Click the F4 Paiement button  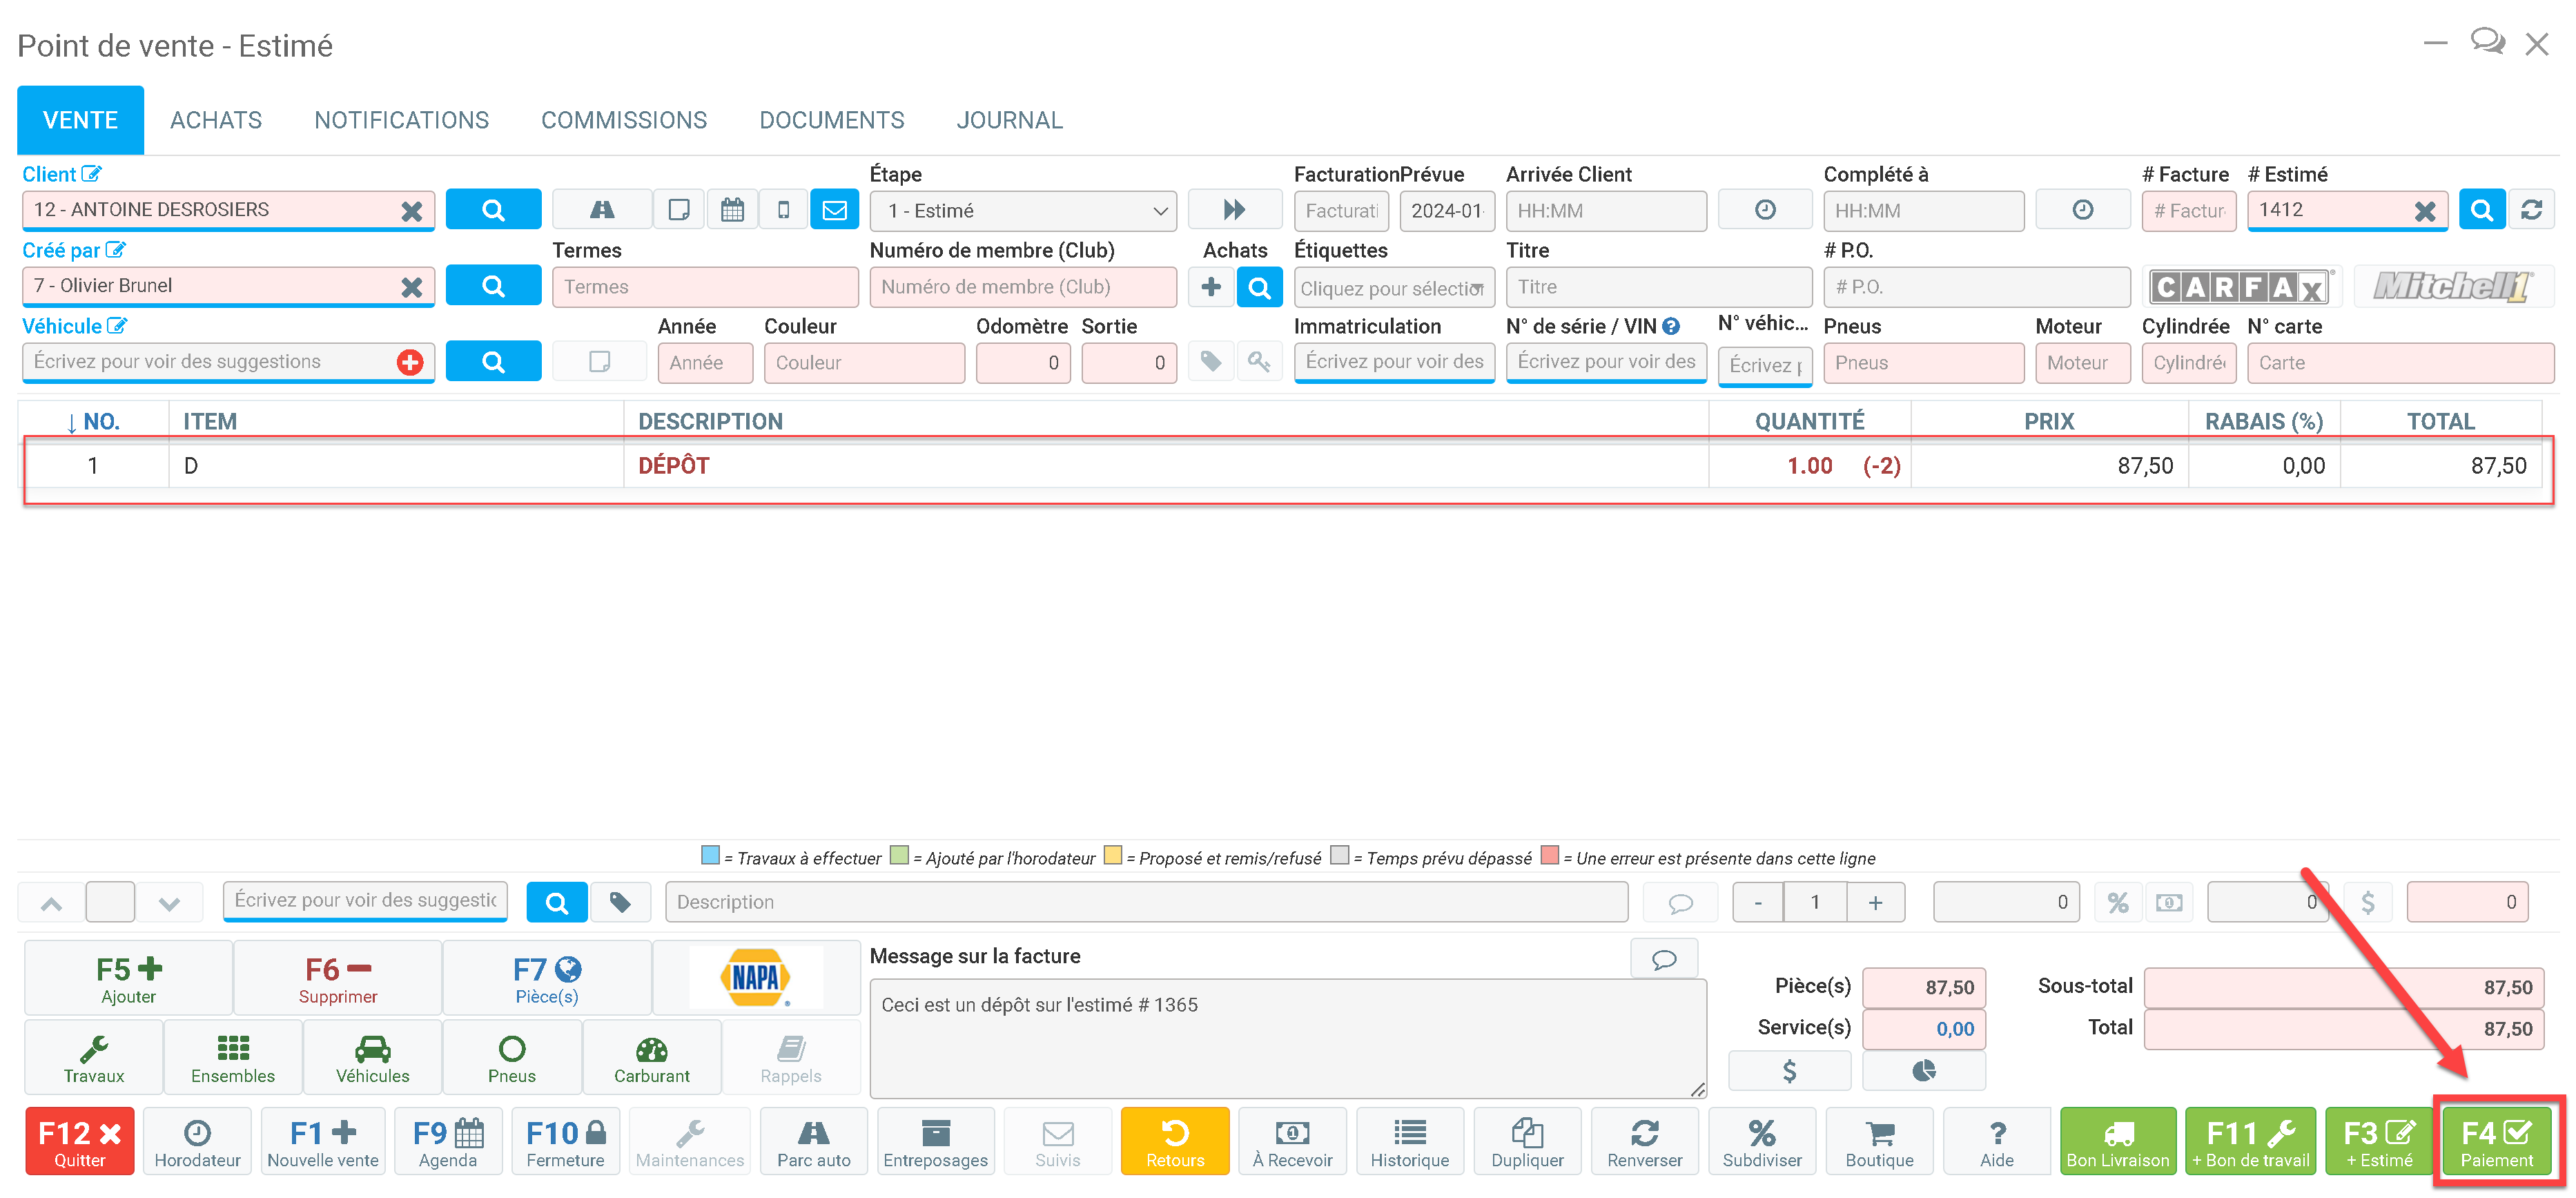click(2496, 1141)
